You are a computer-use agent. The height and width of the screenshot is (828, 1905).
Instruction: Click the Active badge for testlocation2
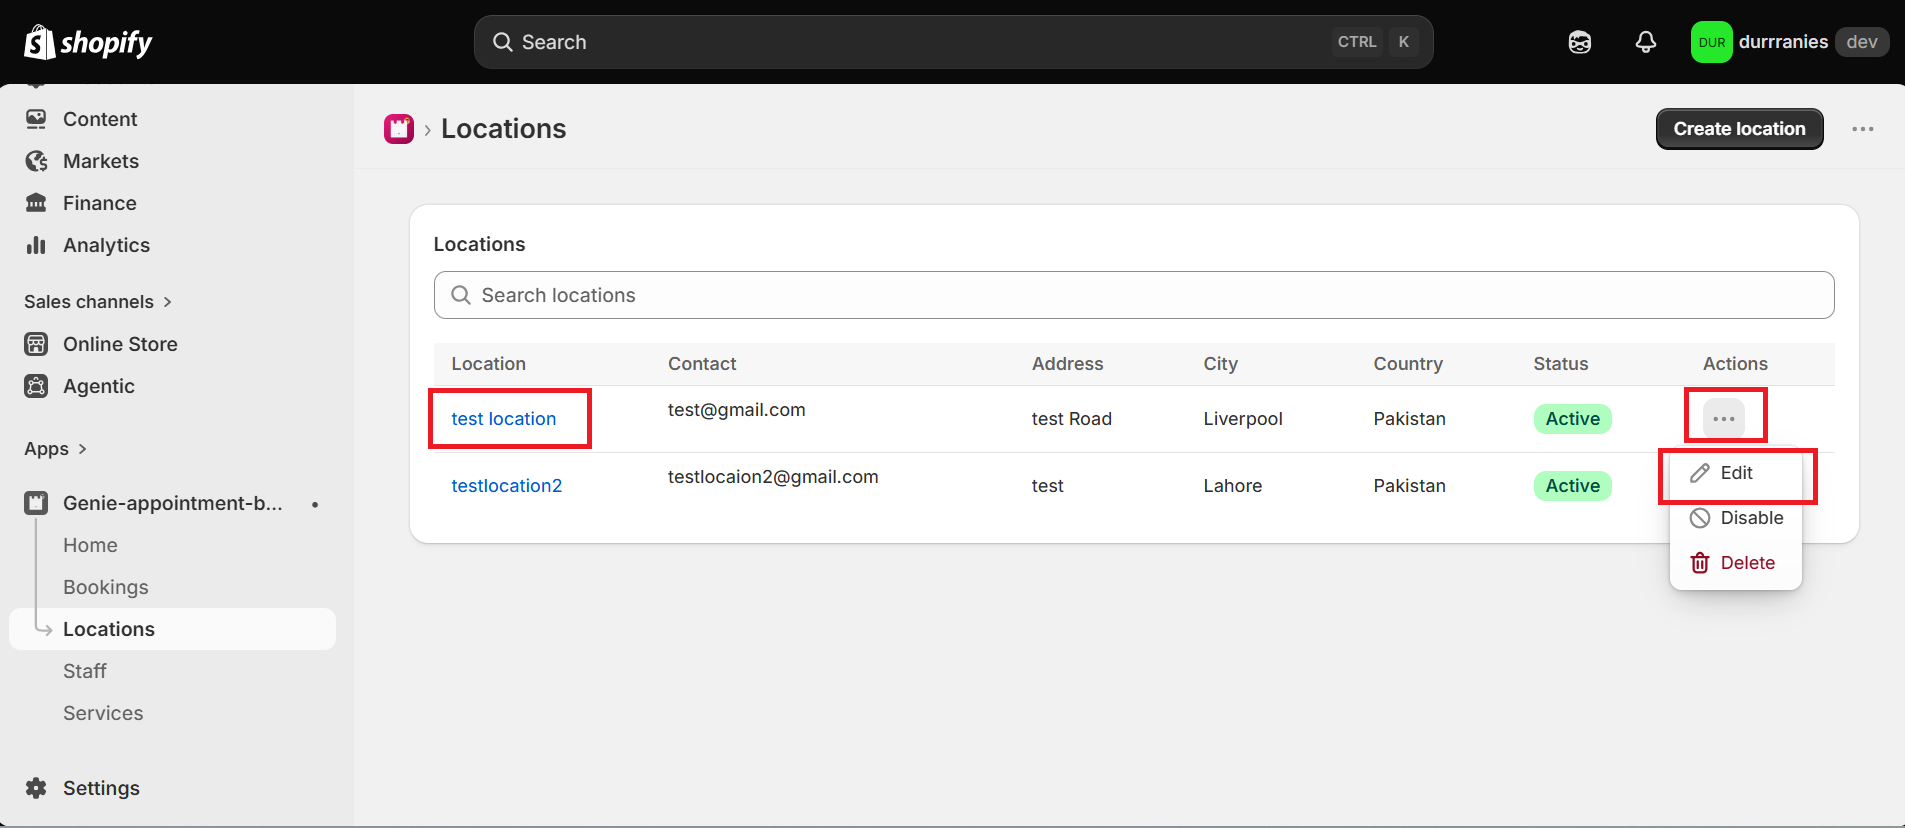coord(1572,486)
